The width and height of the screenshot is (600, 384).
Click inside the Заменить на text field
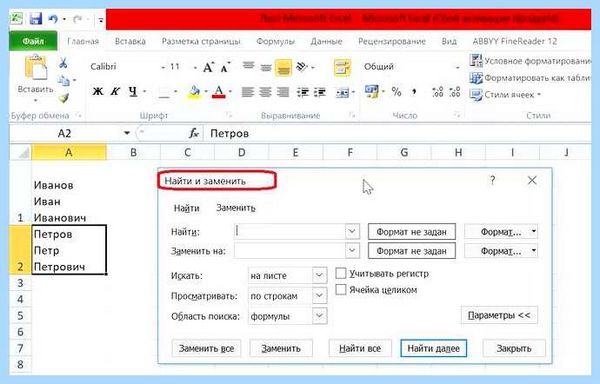pyautogui.click(x=290, y=251)
